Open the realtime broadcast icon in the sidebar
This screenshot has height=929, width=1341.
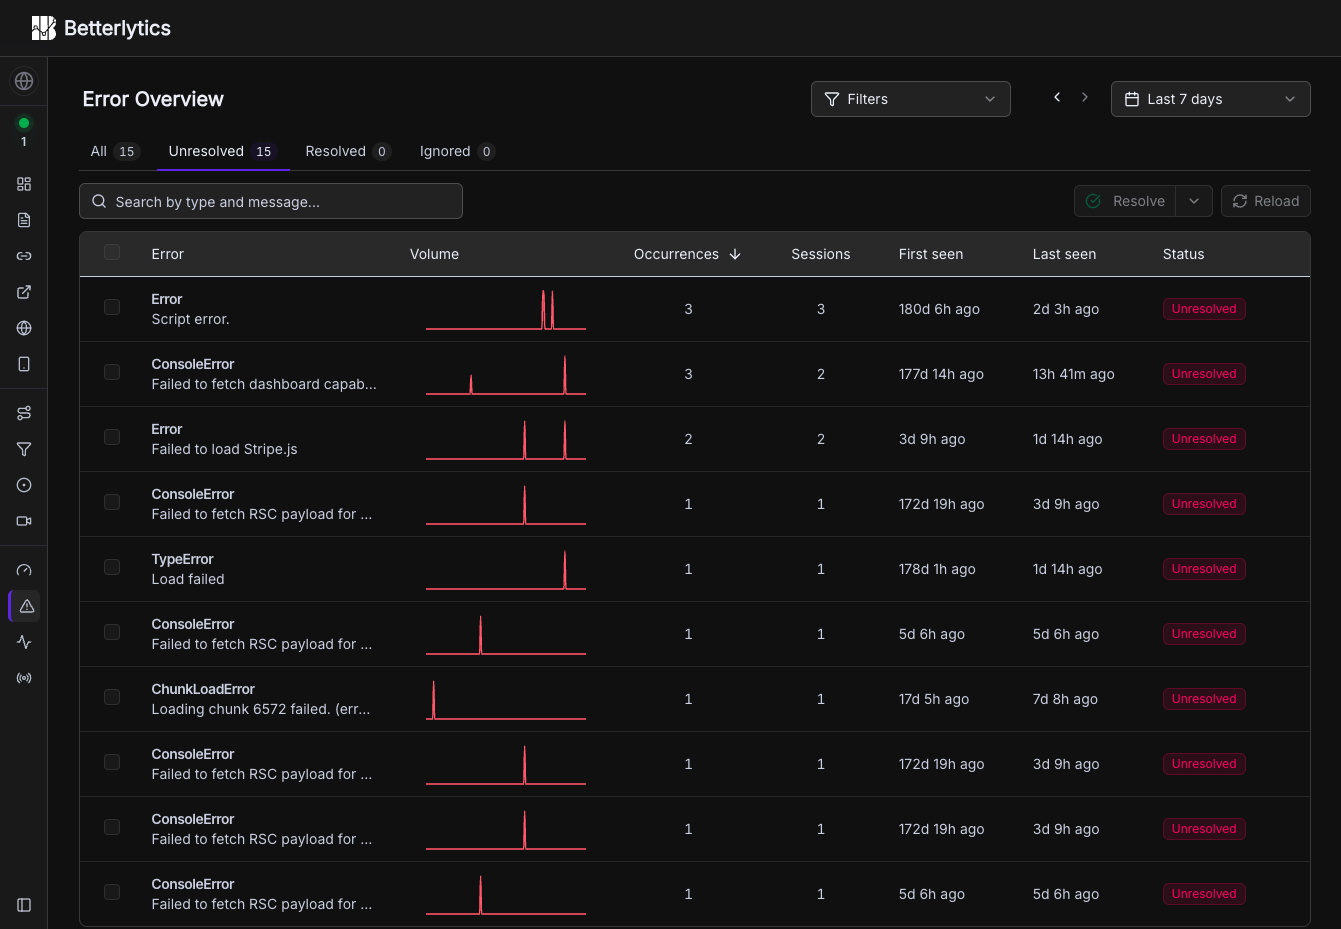pos(24,678)
